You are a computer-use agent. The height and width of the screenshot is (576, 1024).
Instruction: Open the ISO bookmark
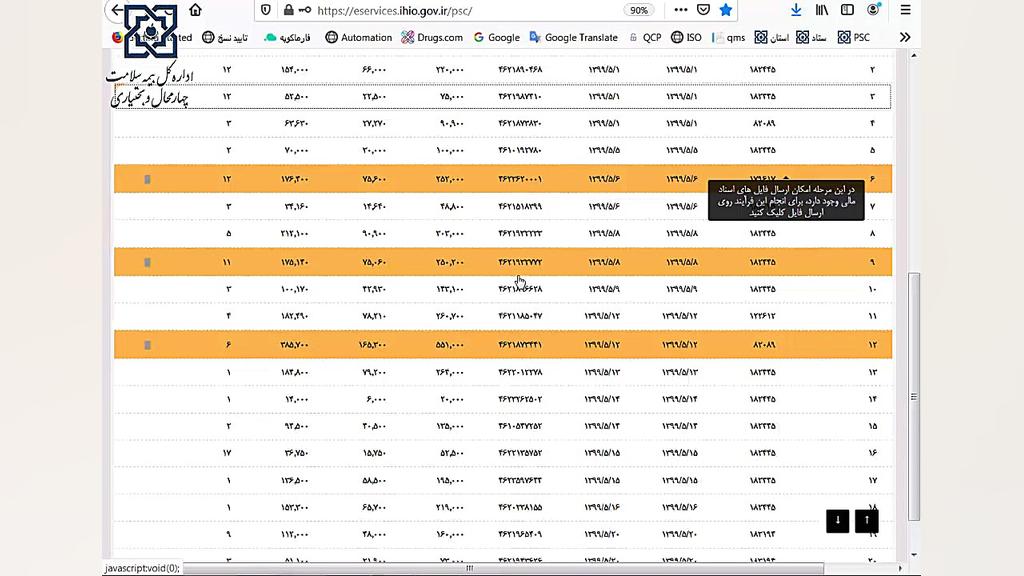(x=686, y=37)
